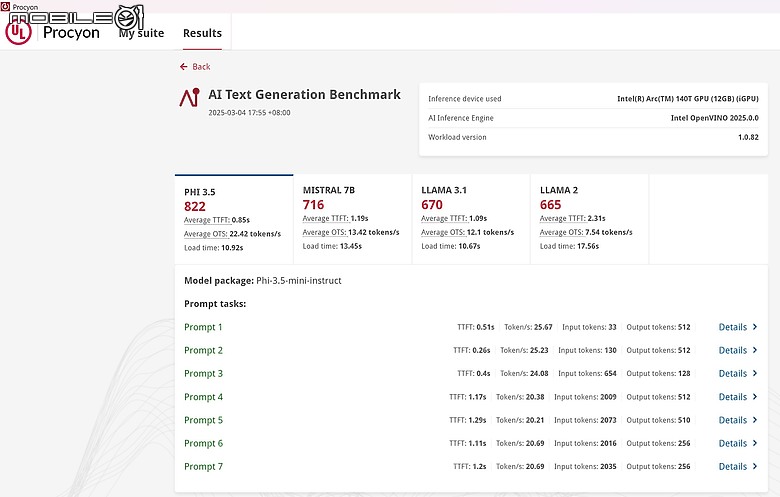This screenshot has width=780, height=497.
Task: Click the Prompt 1 label
Action: (x=203, y=327)
